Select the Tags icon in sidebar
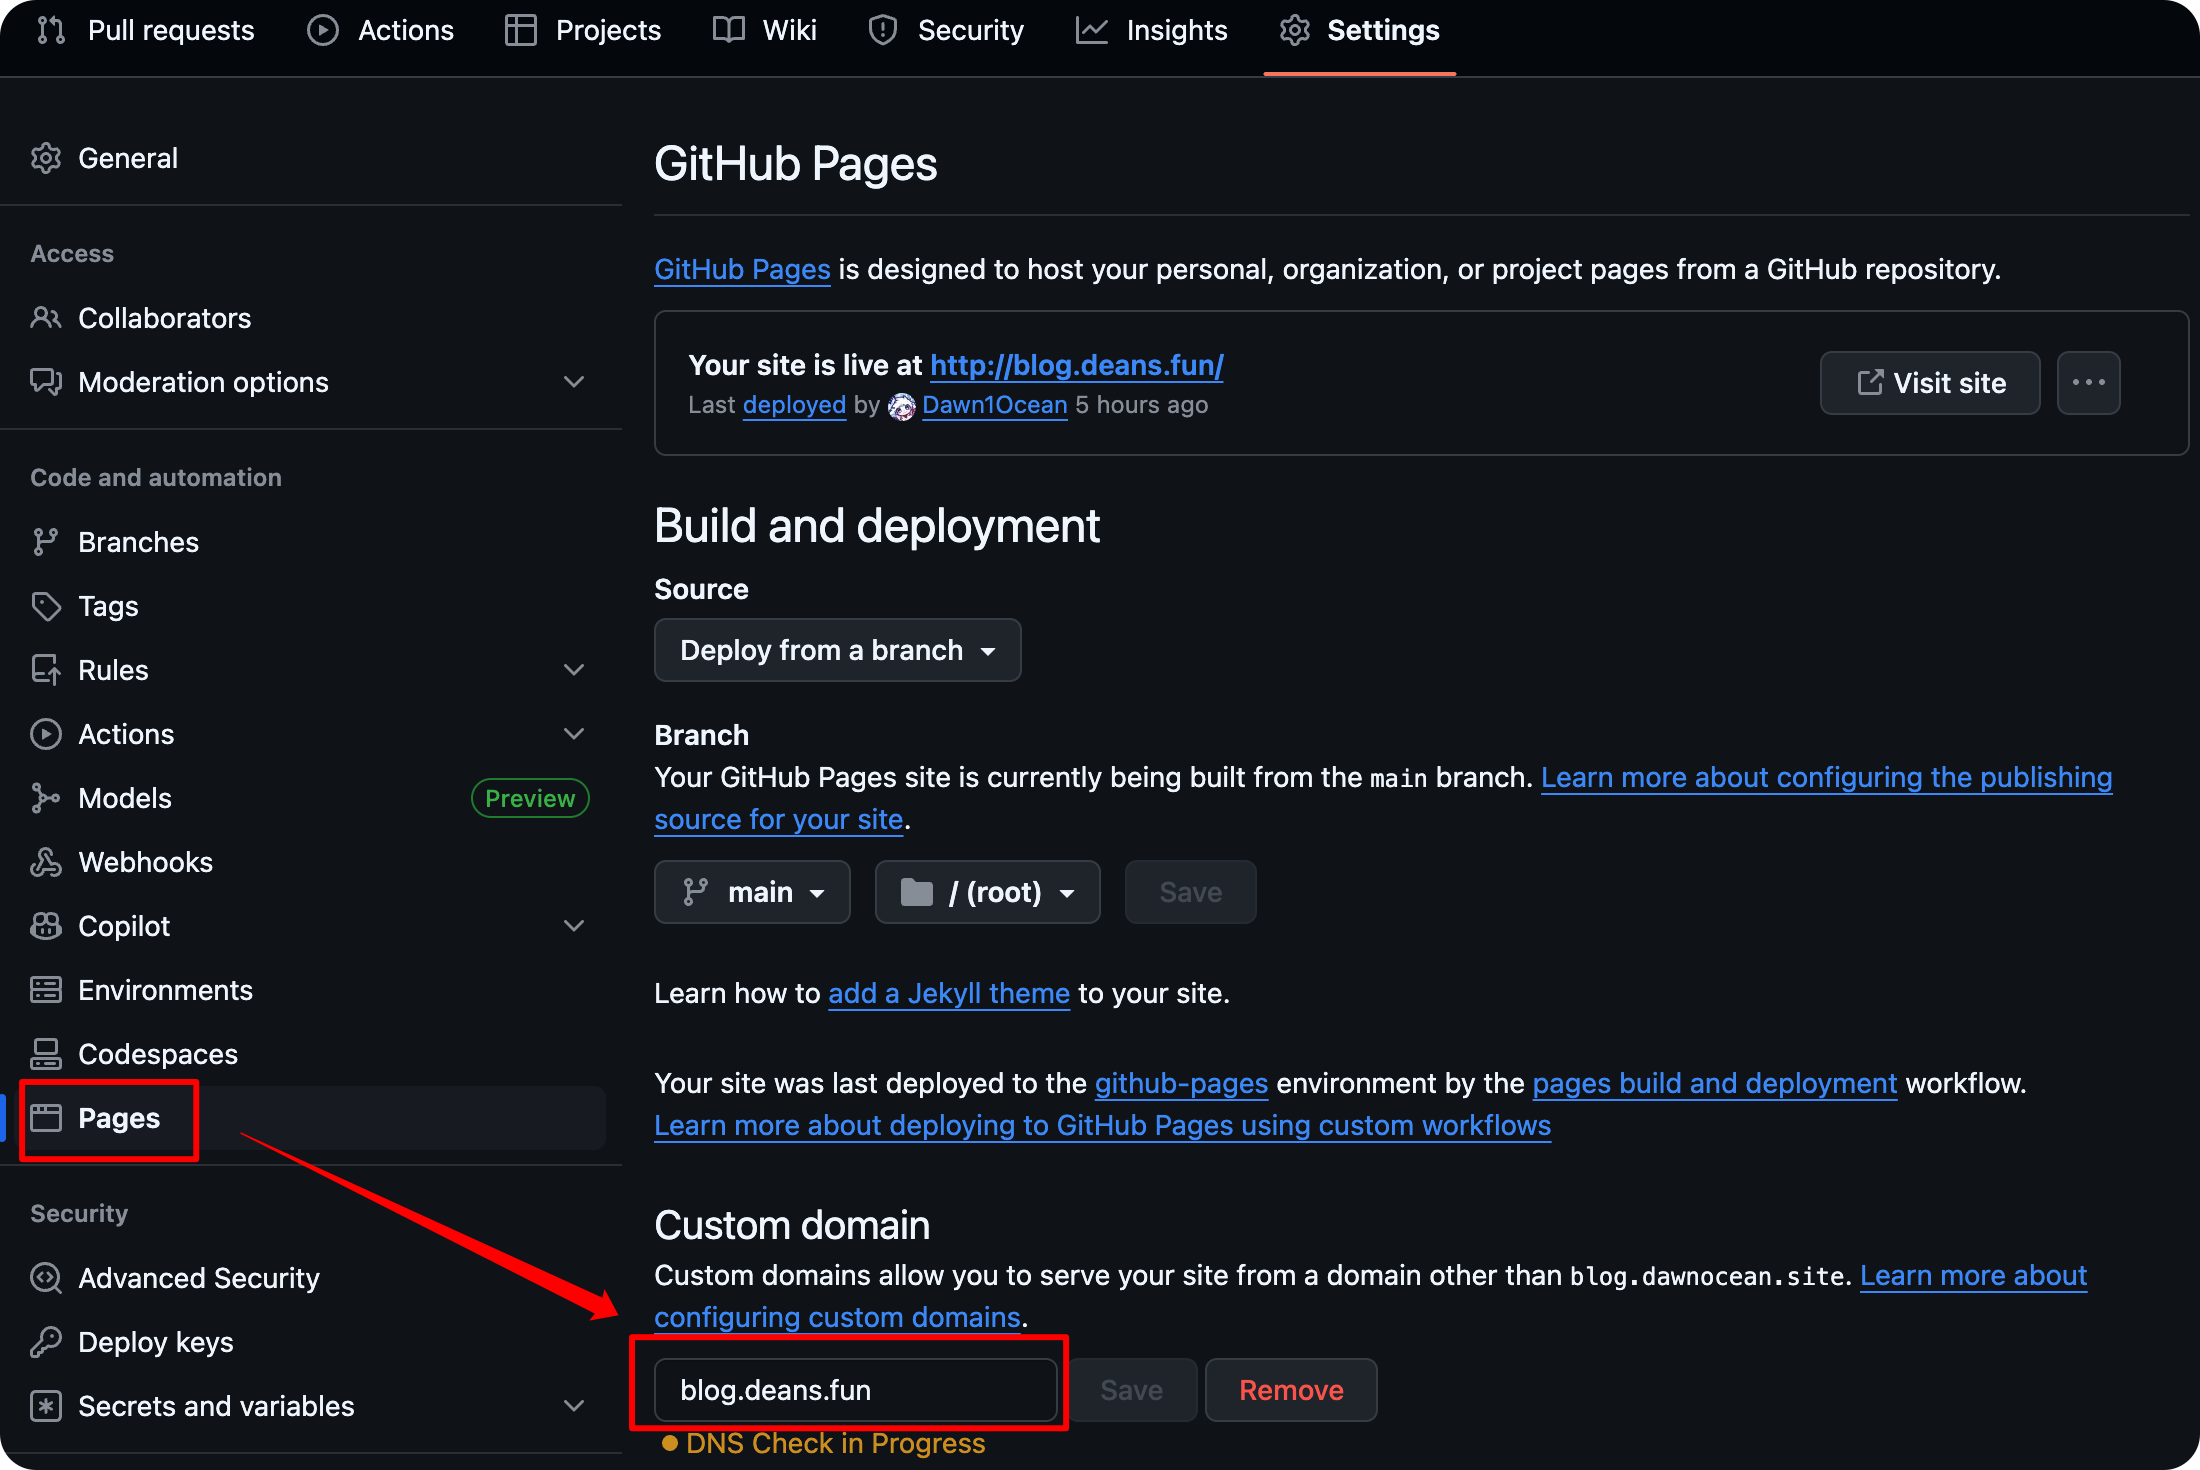Screen dimensions: 2200x1470 point(46,605)
